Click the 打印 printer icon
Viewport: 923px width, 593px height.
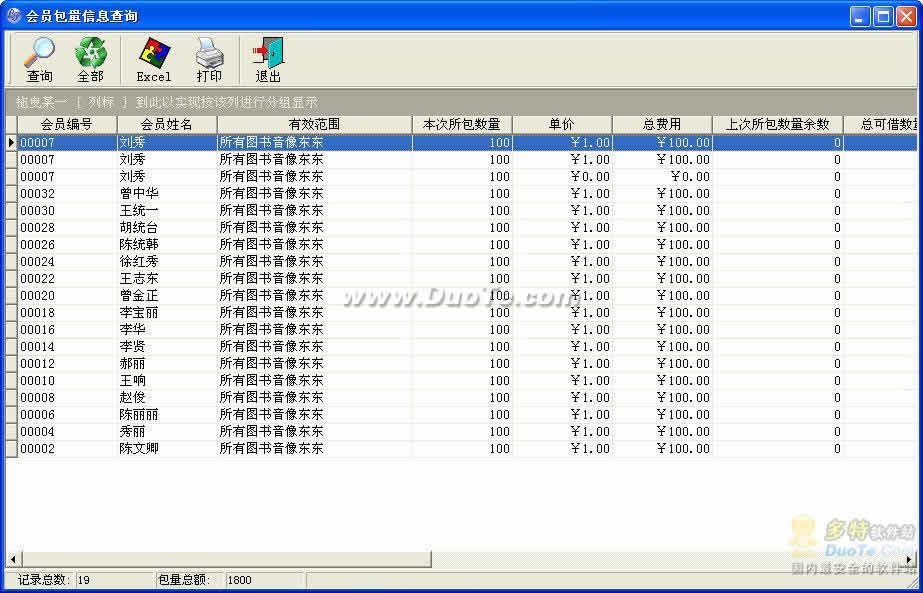coord(209,59)
